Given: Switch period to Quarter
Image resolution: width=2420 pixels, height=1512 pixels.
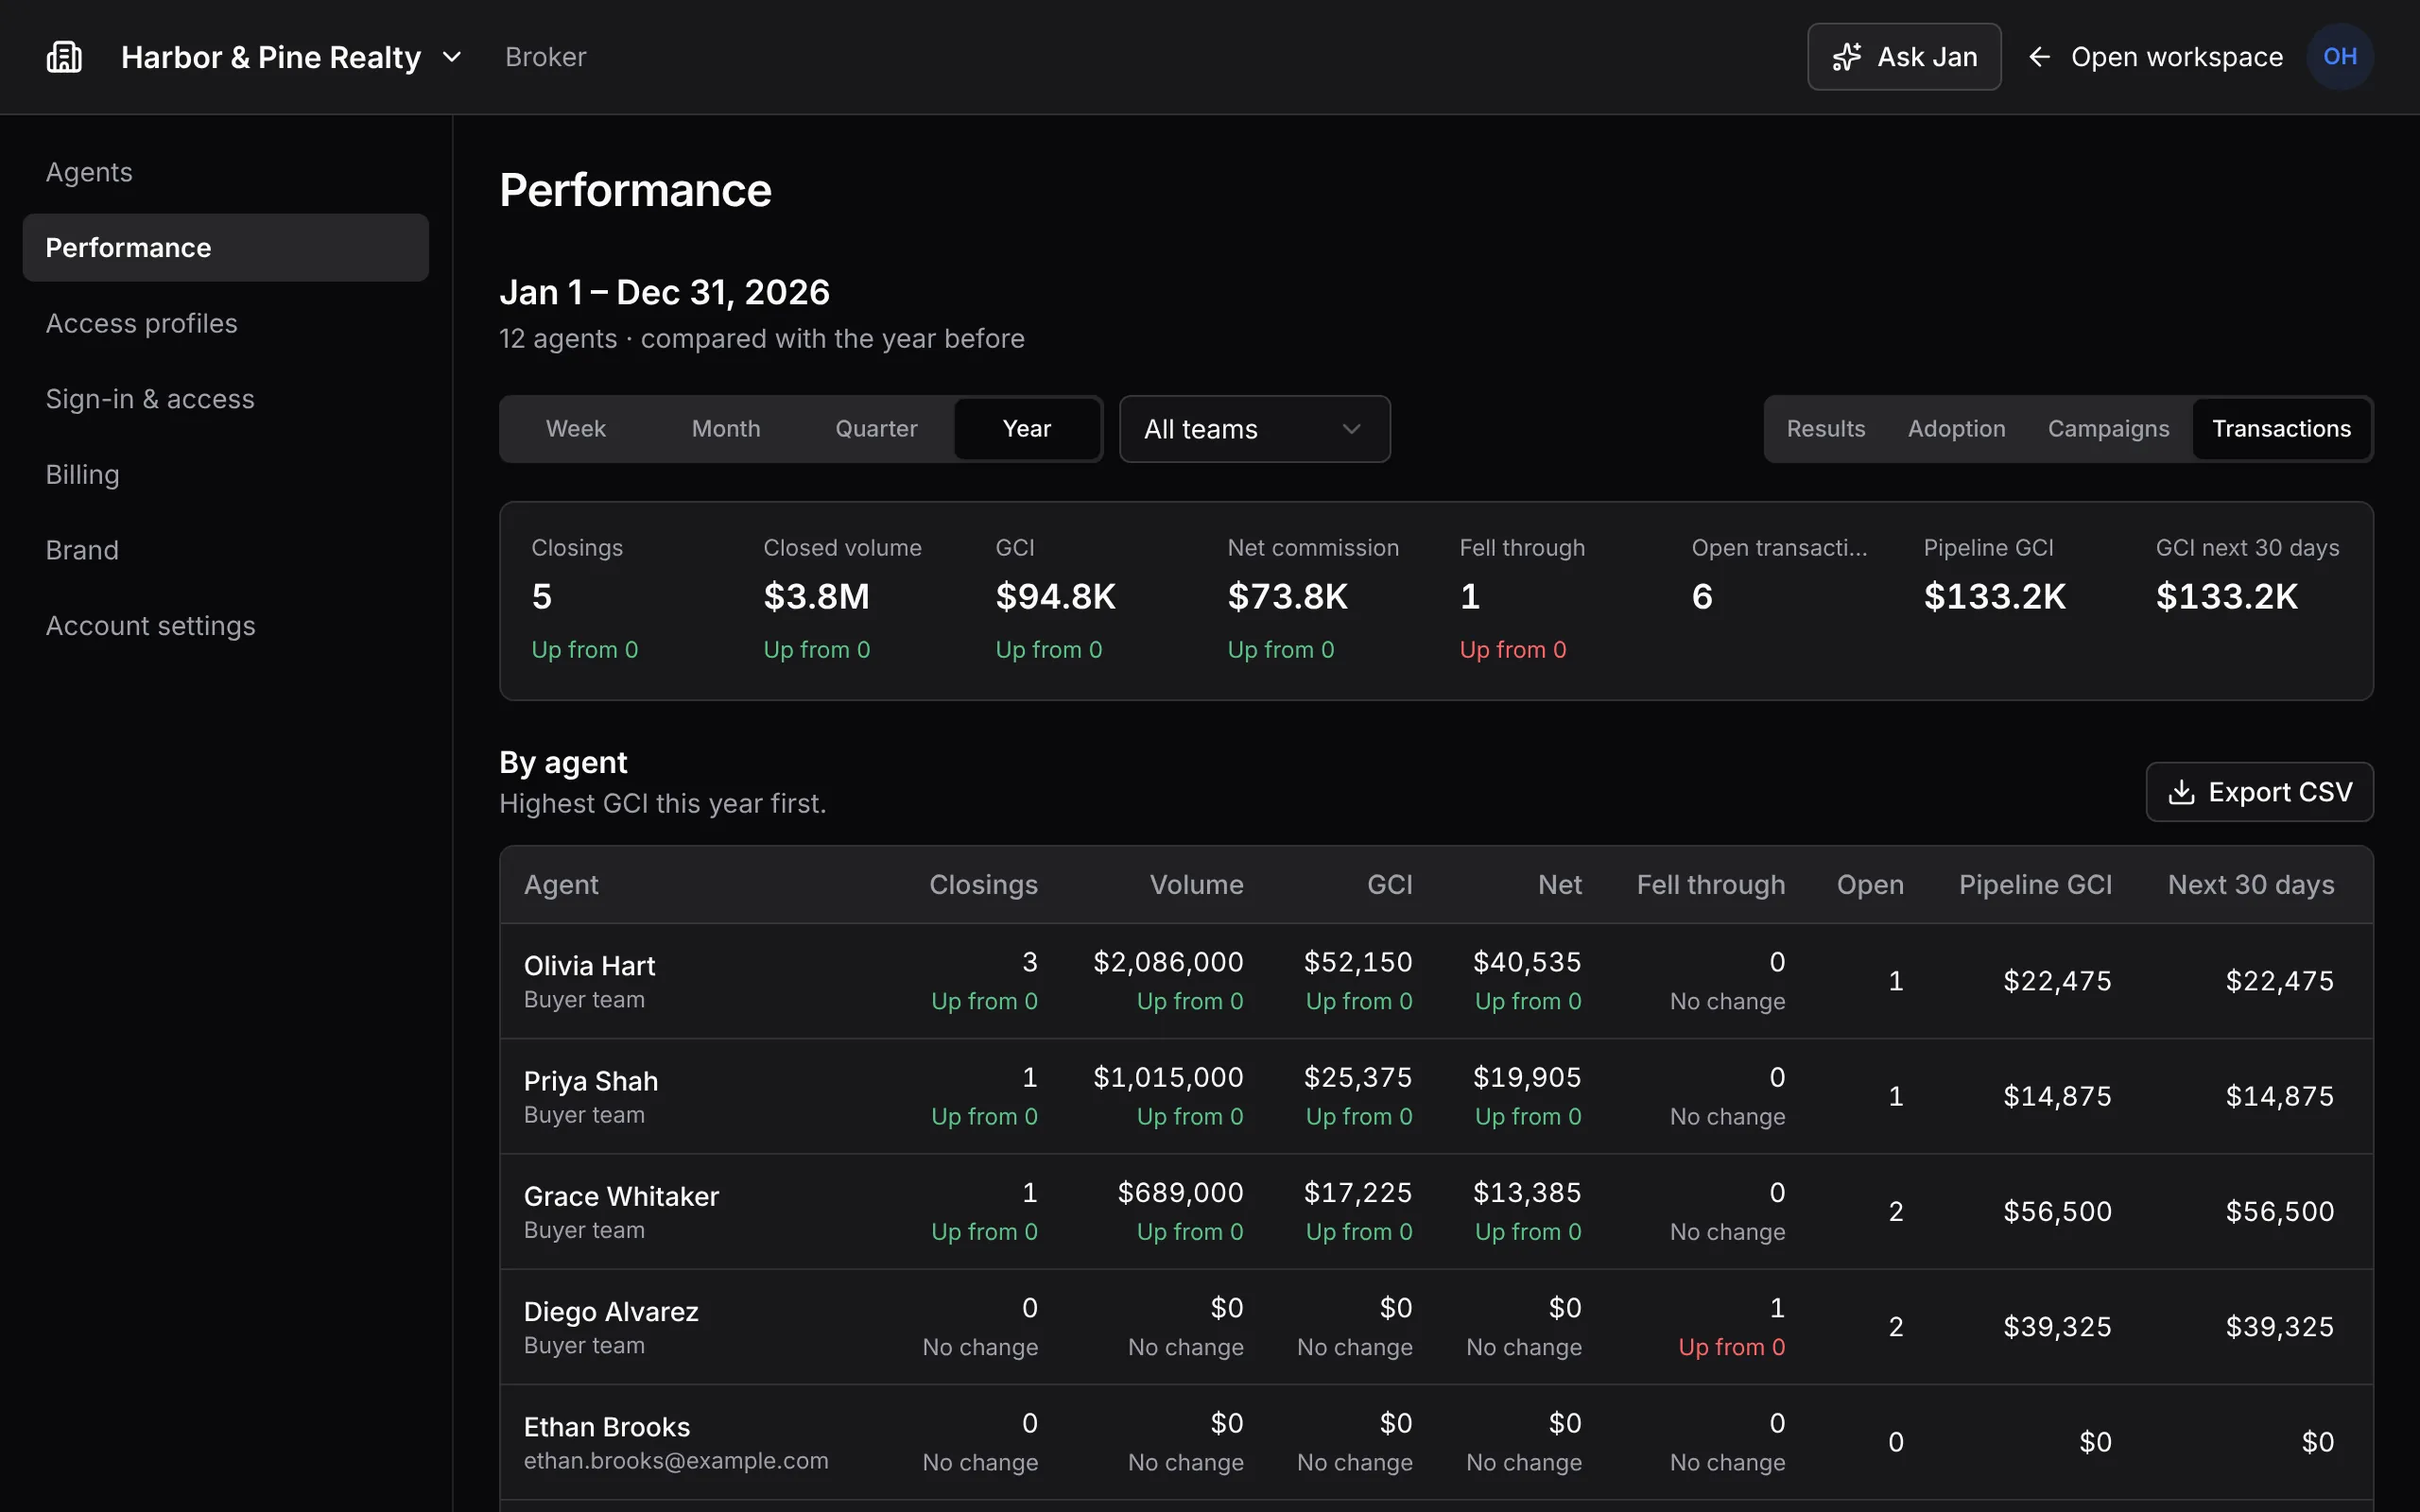Looking at the screenshot, I should pos(876,429).
